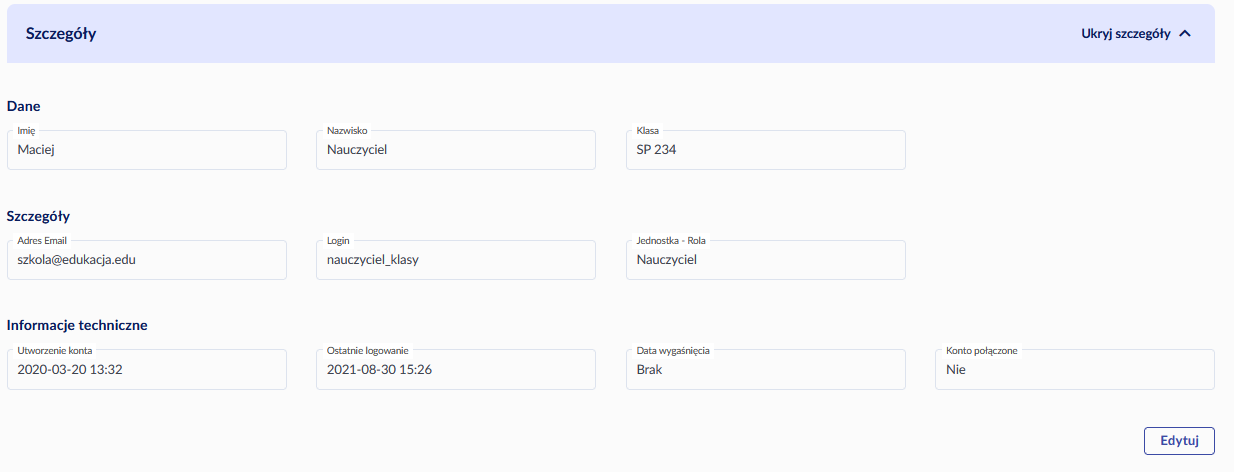Click the Szczegóły panel header title

[61, 34]
